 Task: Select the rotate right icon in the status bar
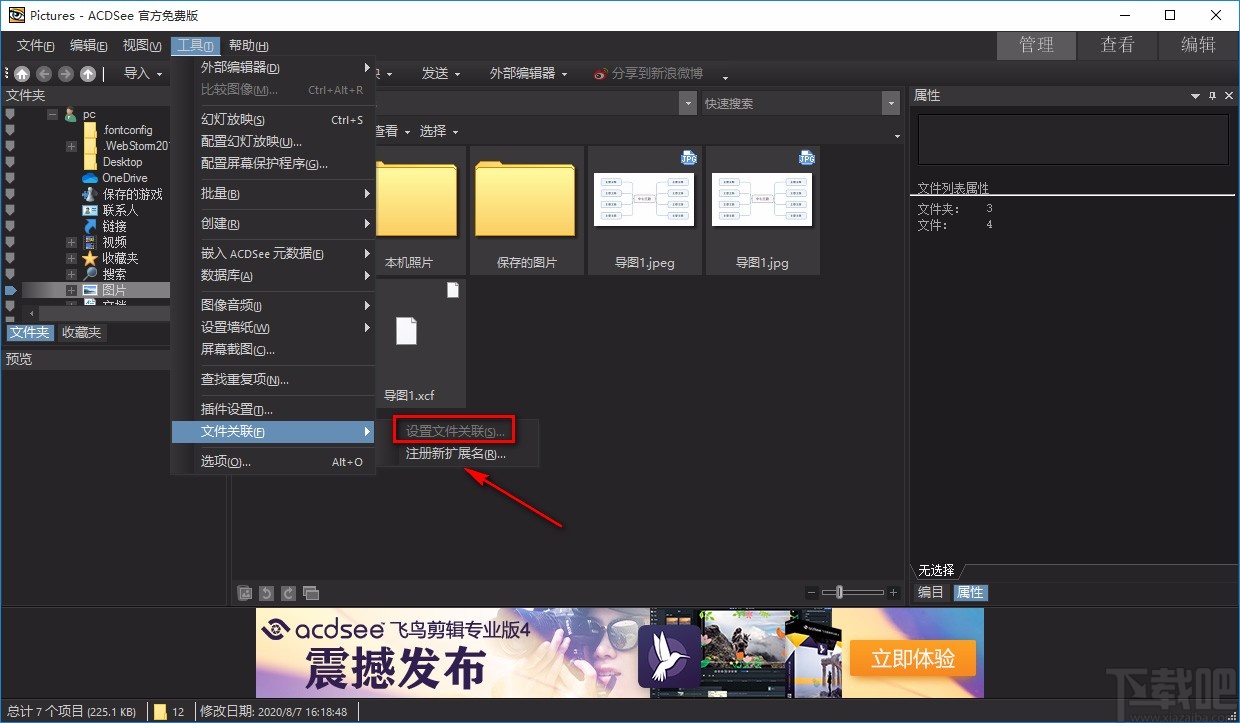(x=288, y=592)
